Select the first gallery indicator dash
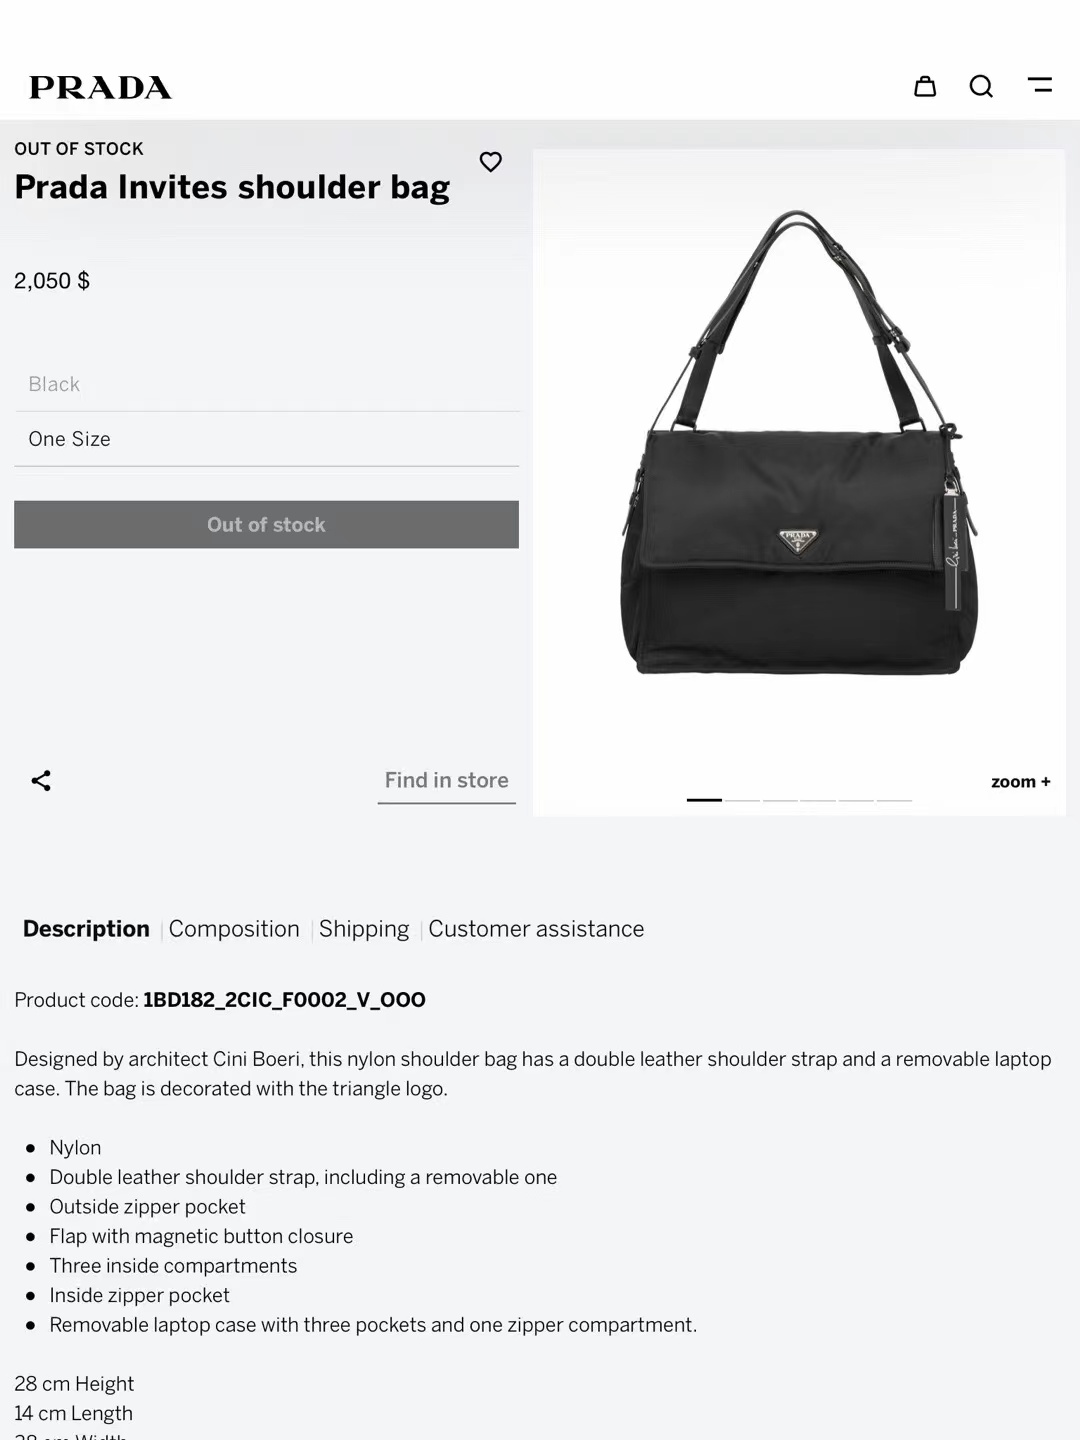 tap(704, 800)
